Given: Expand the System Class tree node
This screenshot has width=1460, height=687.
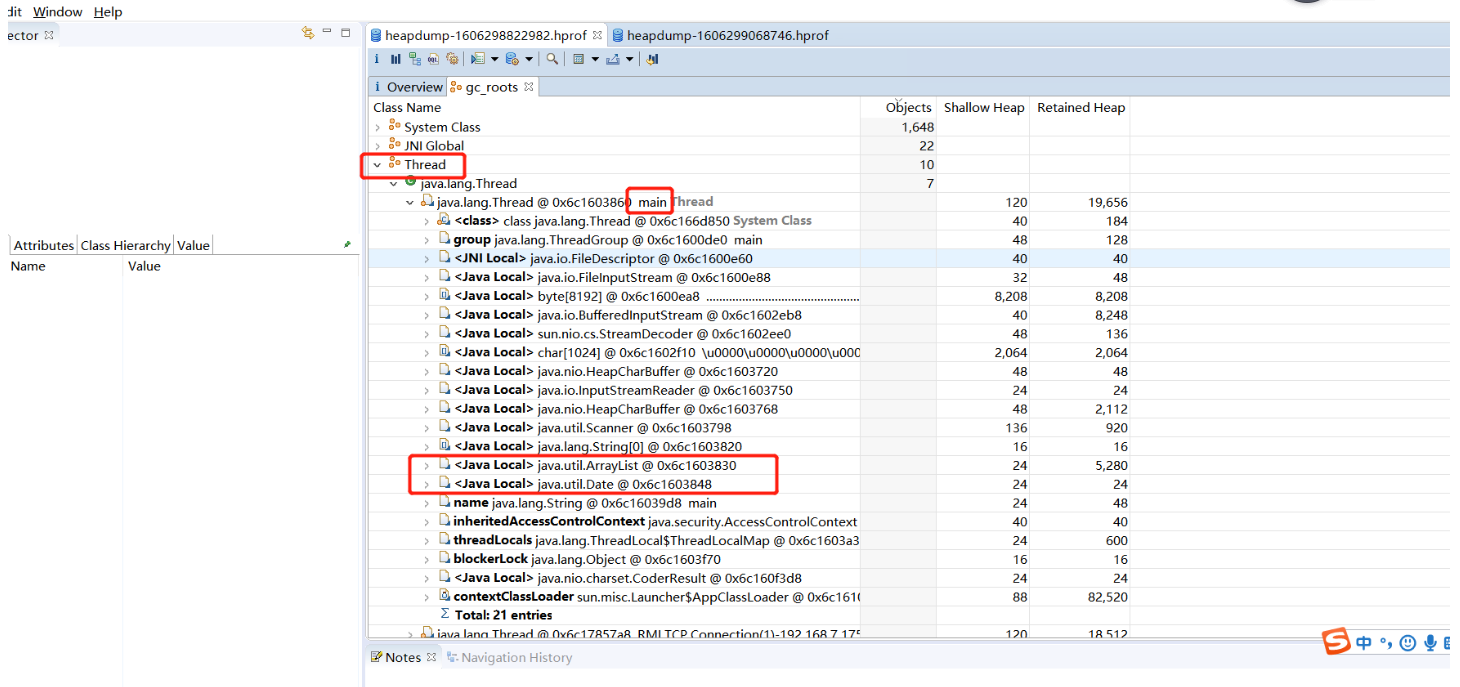Looking at the screenshot, I should click(377, 127).
